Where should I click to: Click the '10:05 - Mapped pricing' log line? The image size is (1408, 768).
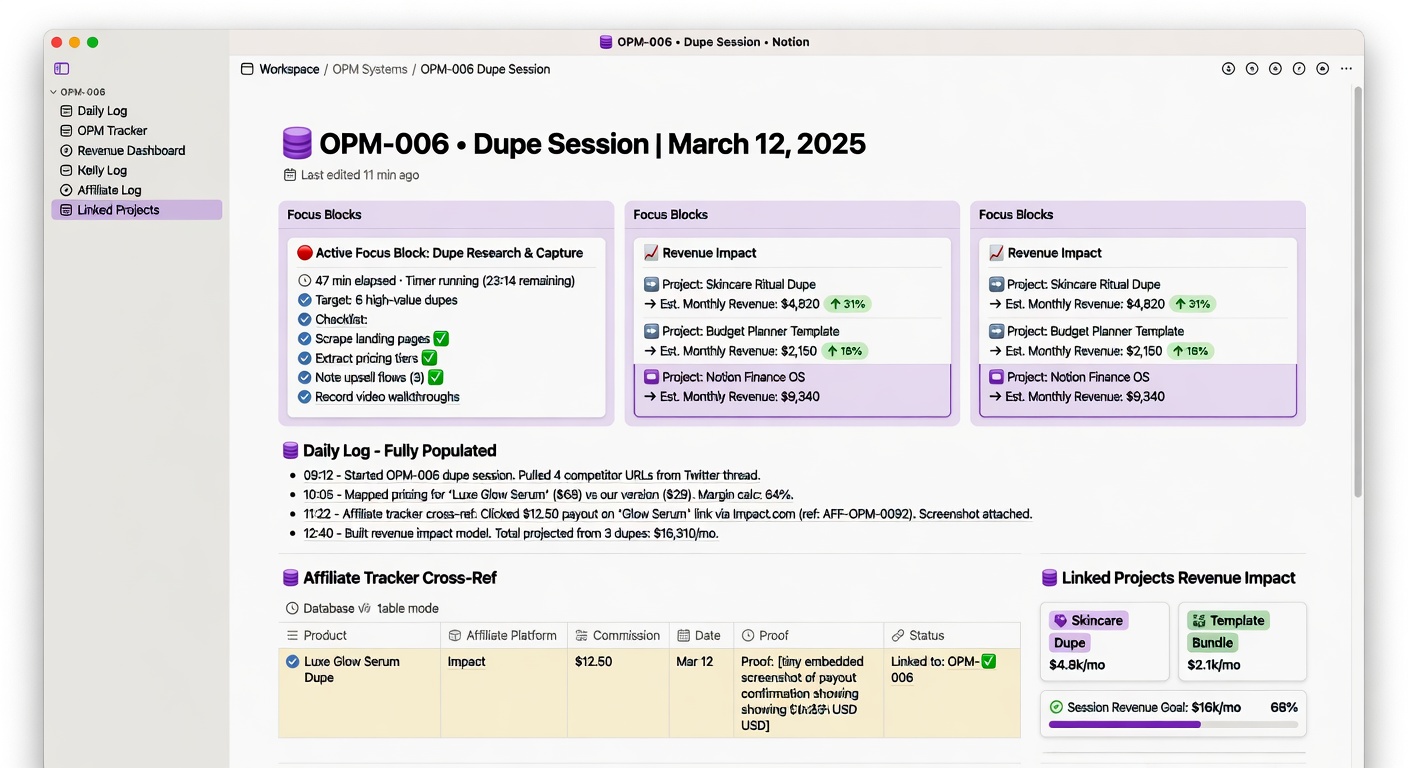point(549,494)
